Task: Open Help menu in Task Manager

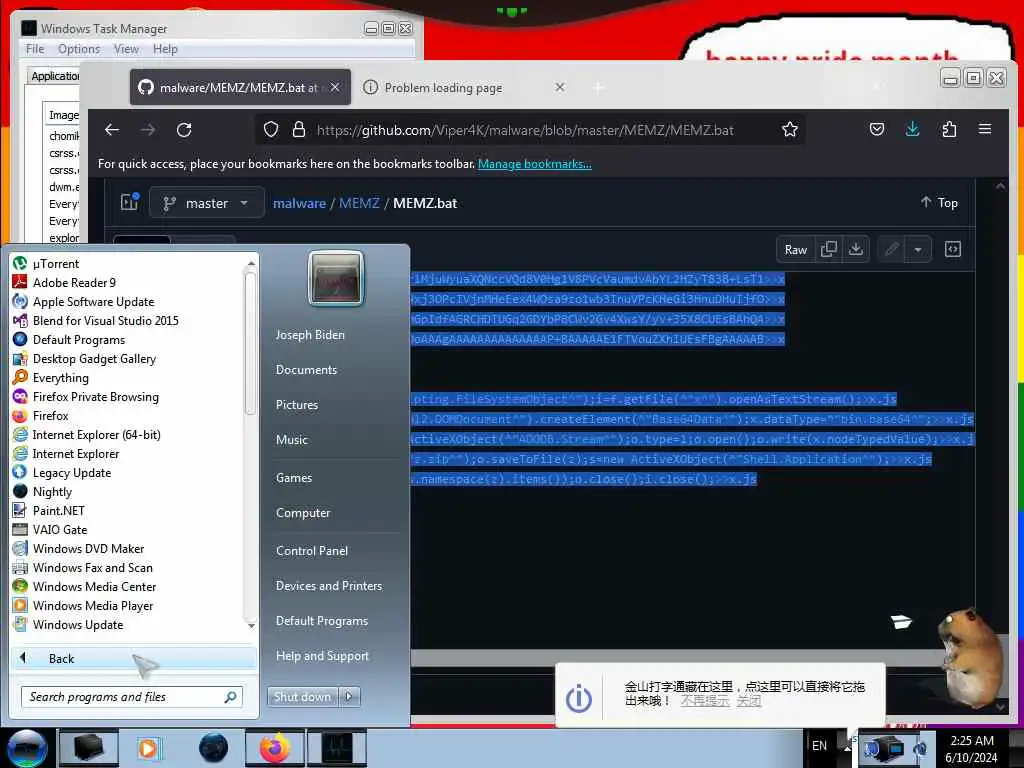Action: [x=165, y=49]
